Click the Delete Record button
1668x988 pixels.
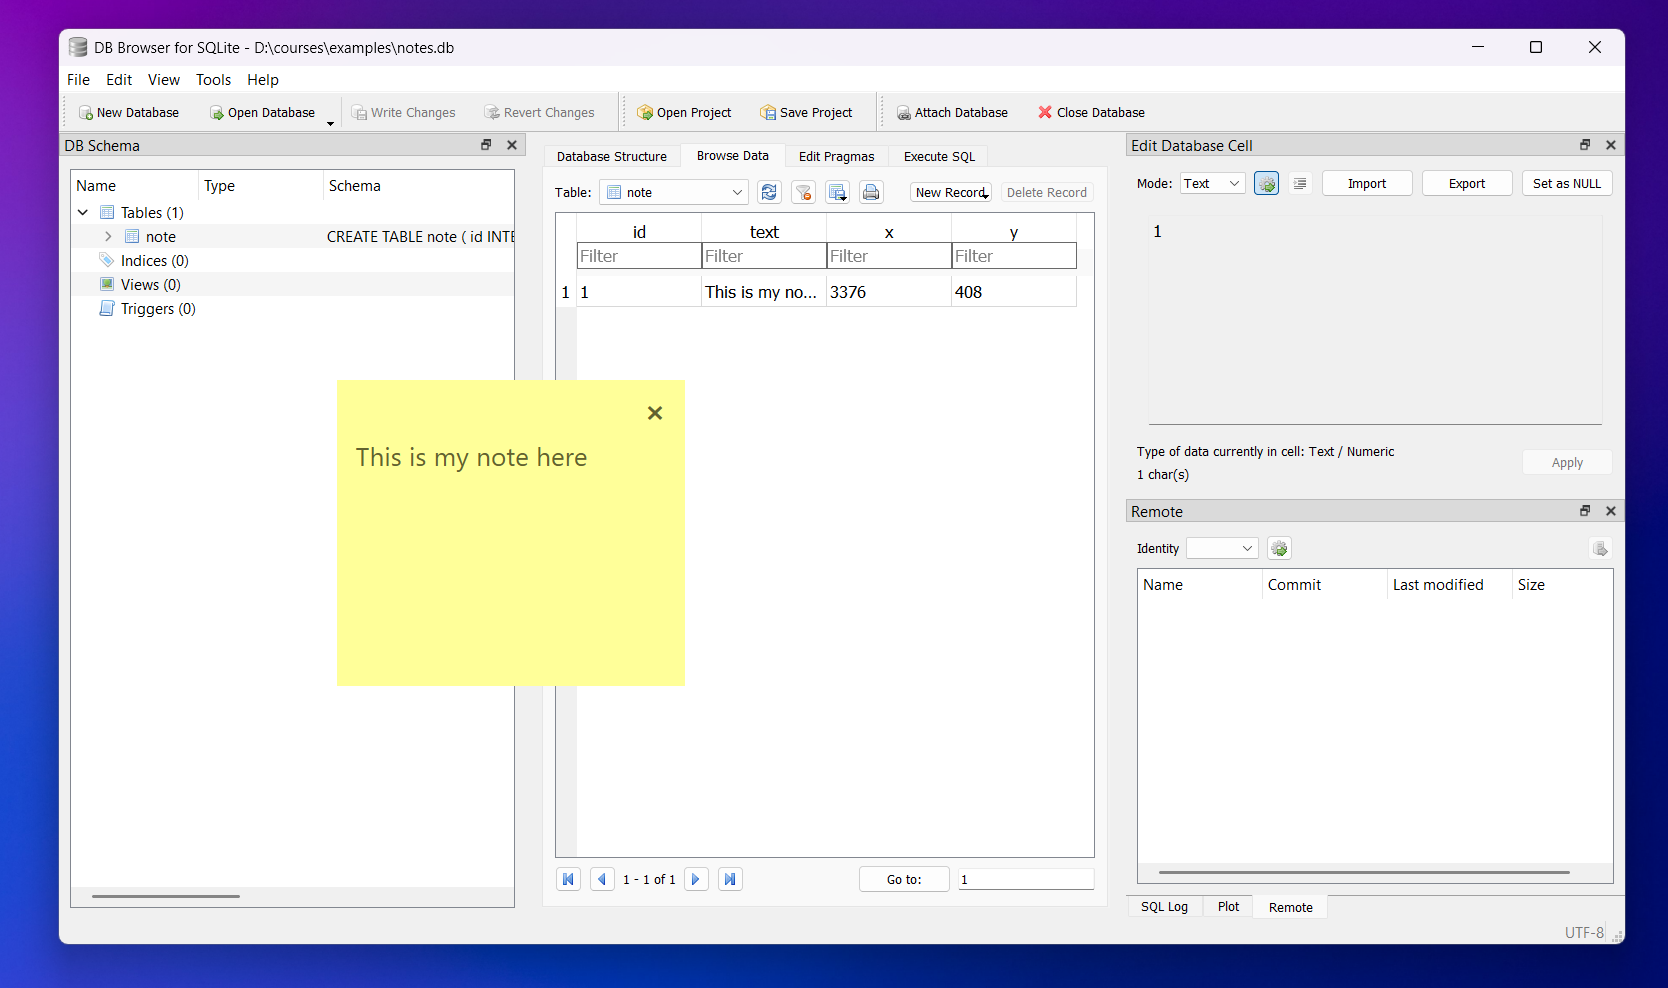1046,193
